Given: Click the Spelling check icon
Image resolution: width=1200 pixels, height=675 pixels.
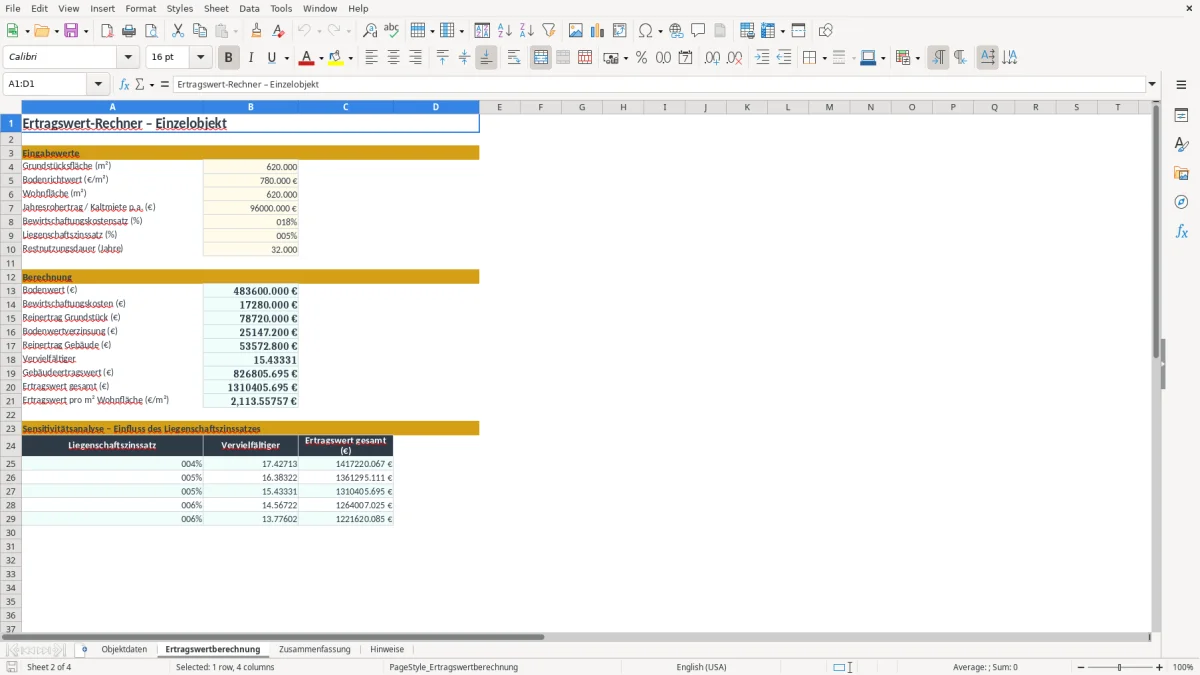Looking at the screenshot, I should [x=392, y=31].
